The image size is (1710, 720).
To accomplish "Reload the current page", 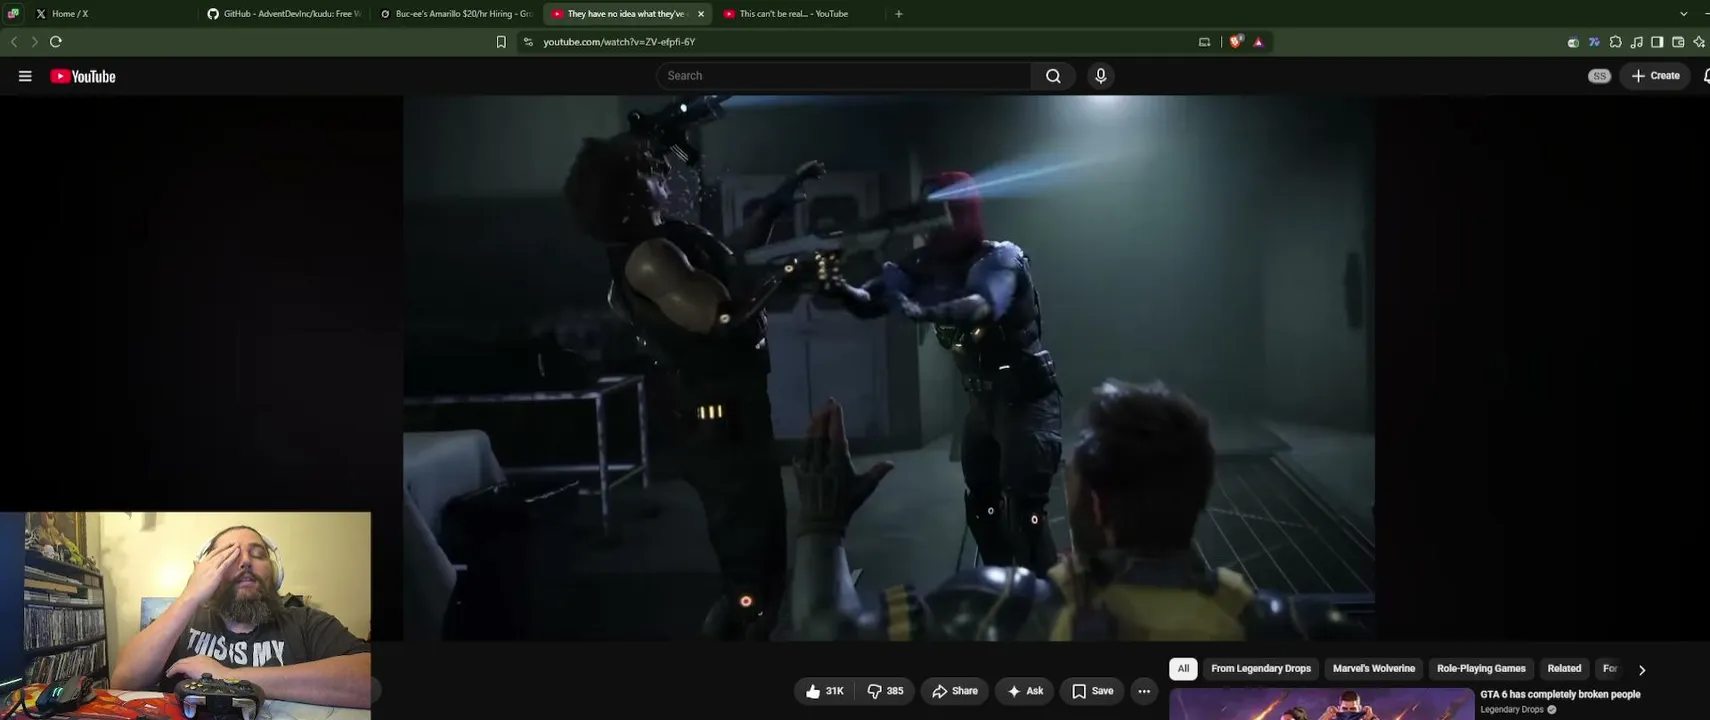I will (56, 42).
